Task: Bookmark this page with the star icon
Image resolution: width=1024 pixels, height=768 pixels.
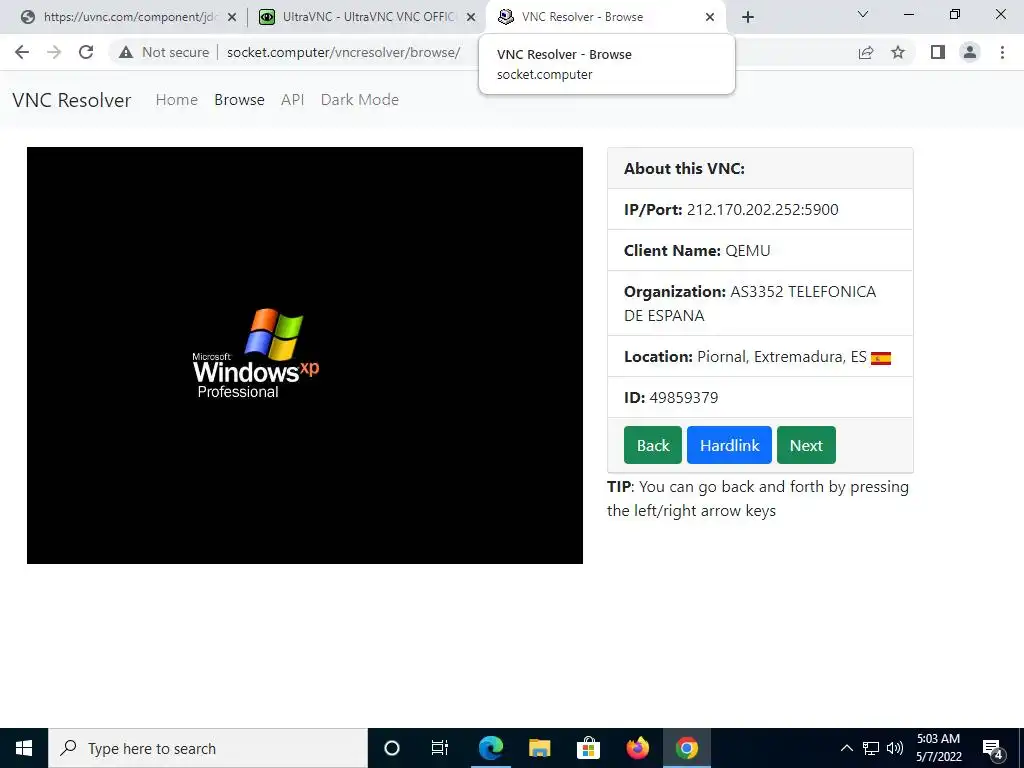Action: (898, 52)
